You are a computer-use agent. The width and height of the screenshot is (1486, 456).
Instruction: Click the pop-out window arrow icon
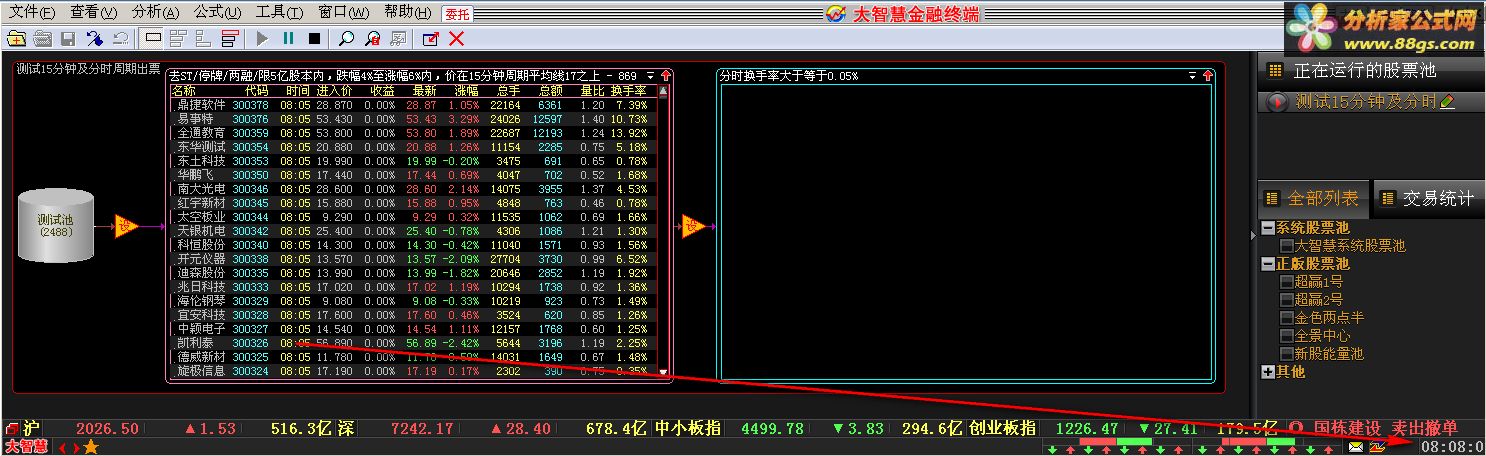tap(431, 39)
